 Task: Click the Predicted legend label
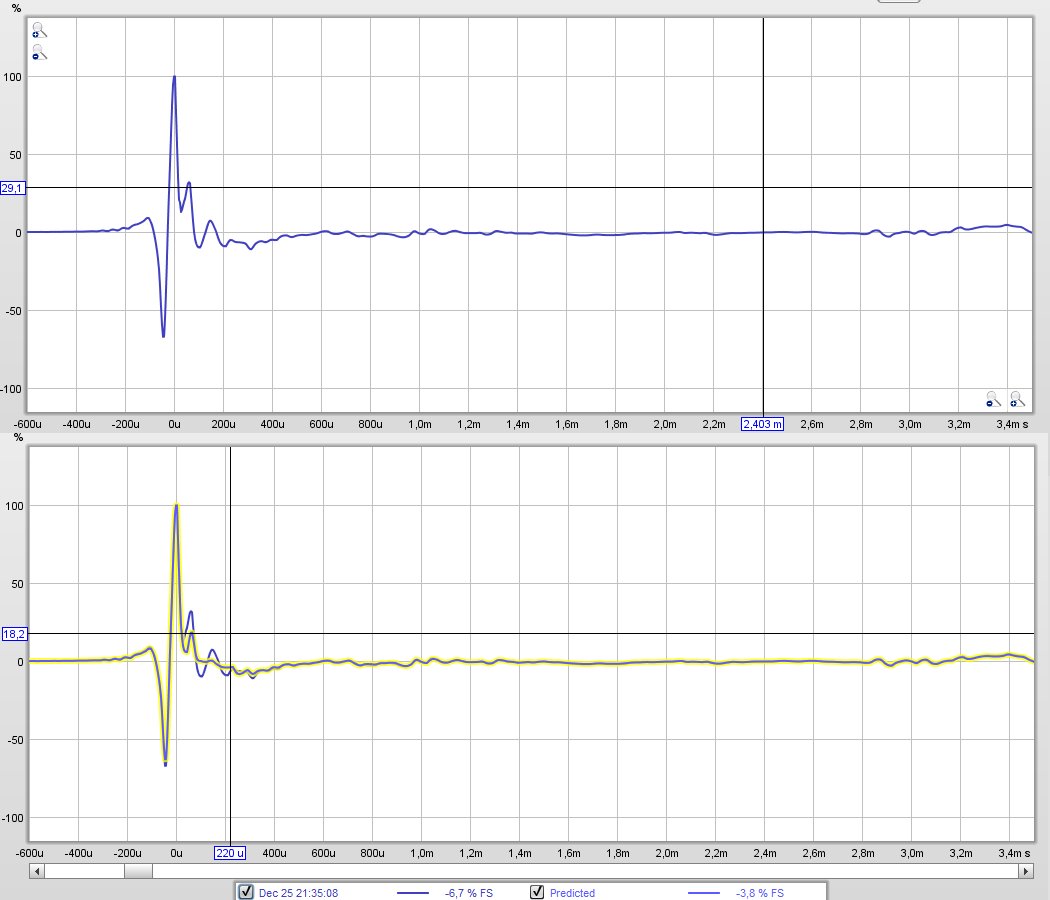[x=572, y=893]
